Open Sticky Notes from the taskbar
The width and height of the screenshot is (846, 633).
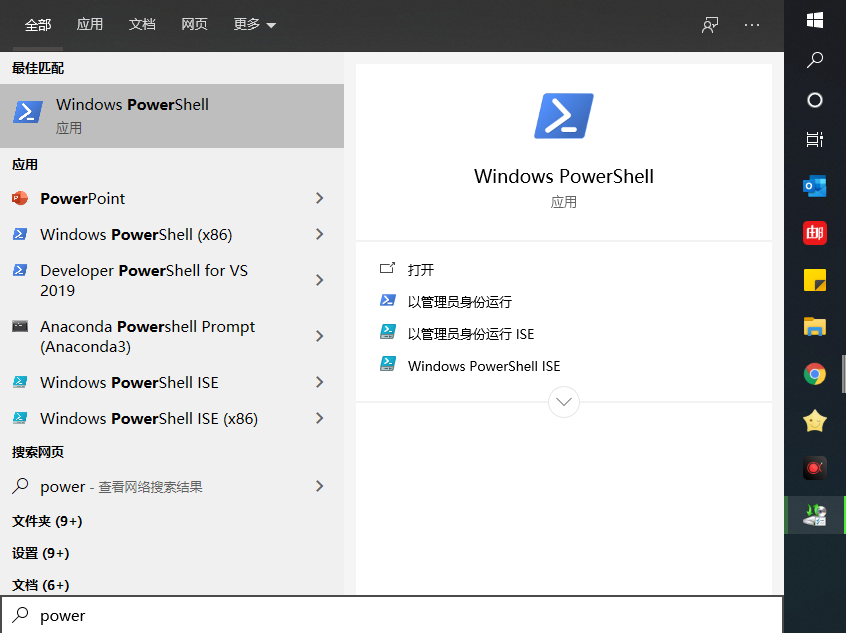pos(815,280)
